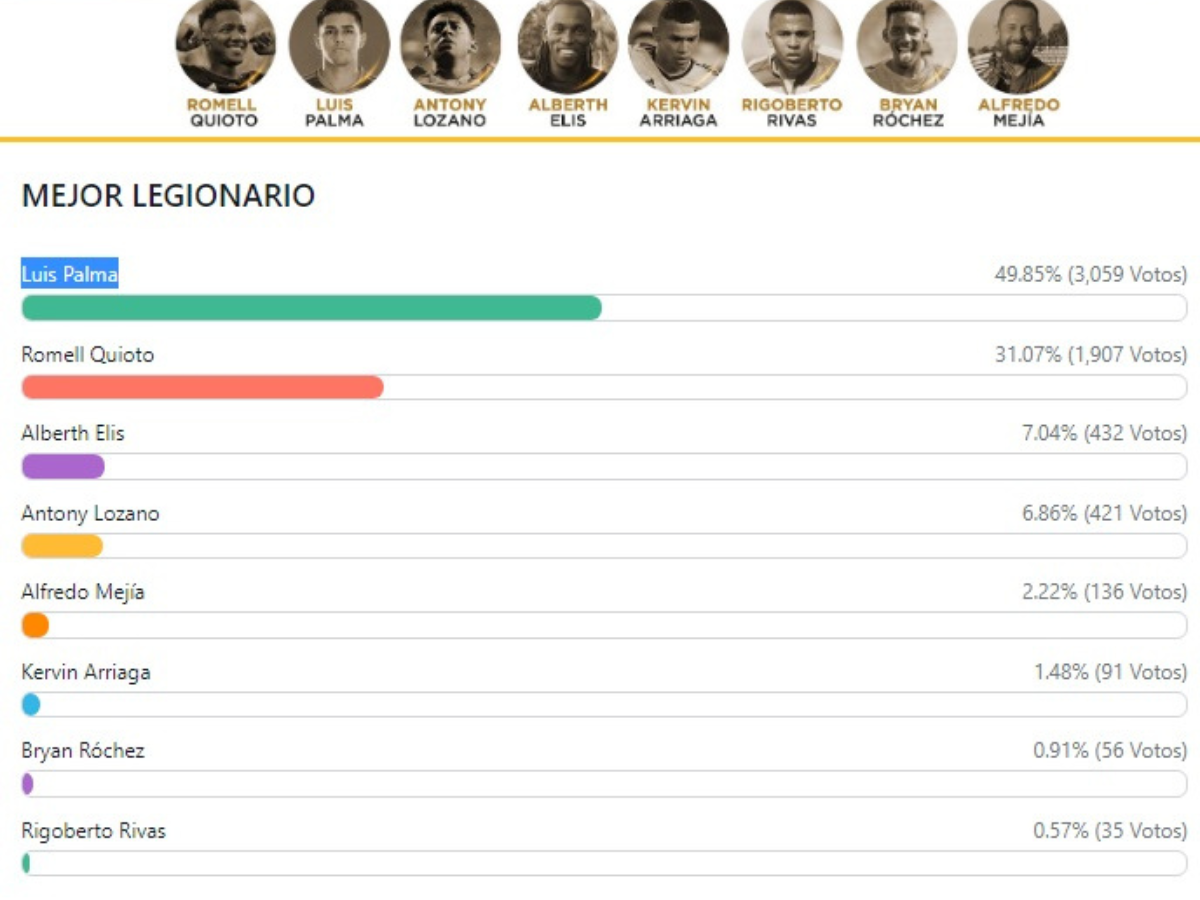1200x900 pixels.
Task: Click the Romell Quioto poll label
Action: [88, 355]
